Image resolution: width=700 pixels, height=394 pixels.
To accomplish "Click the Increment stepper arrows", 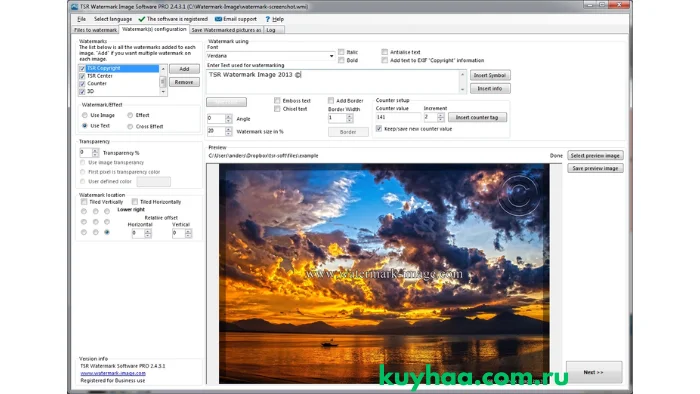I will pos(441,117).
